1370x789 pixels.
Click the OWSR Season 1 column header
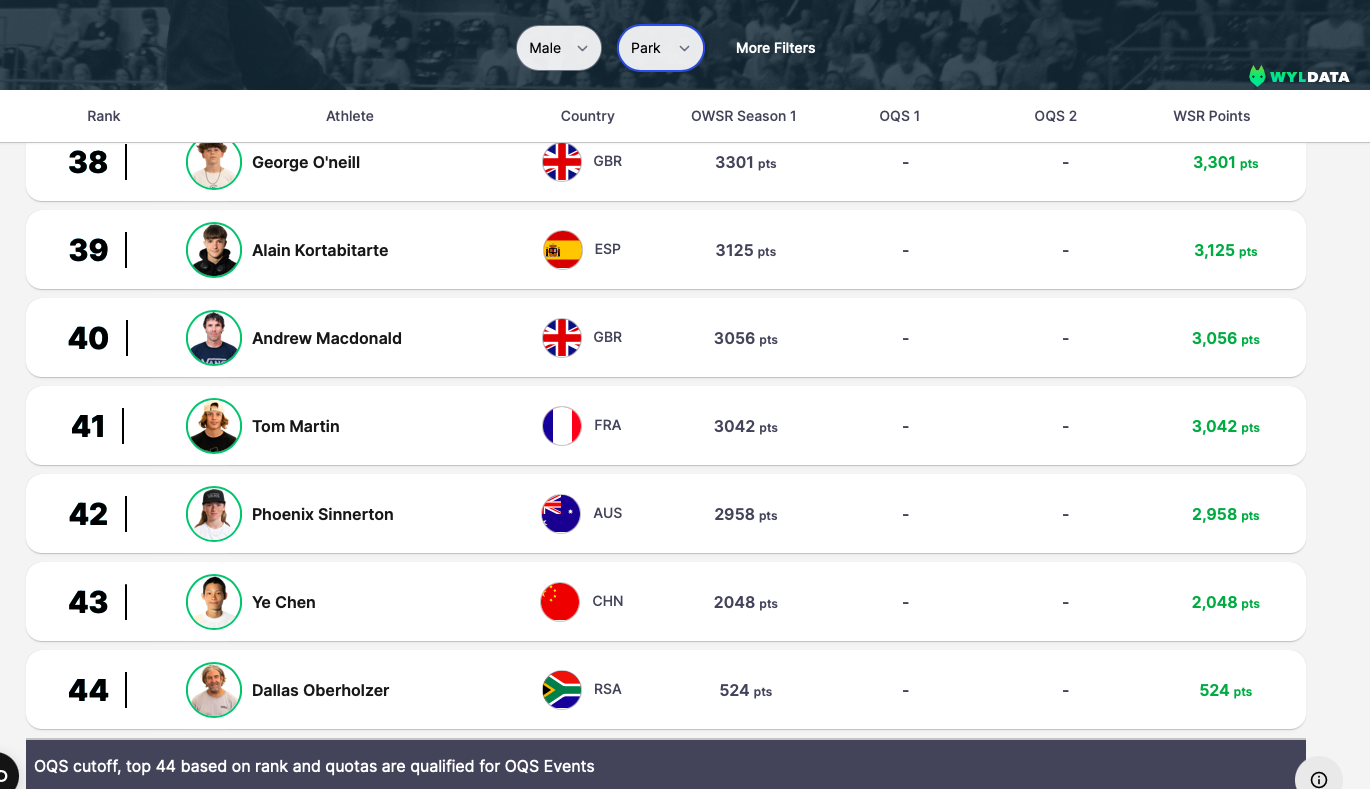tap(743, 116)
